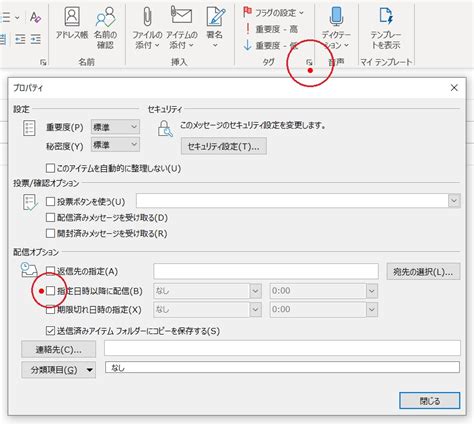Image resolution: width=474 pixels, height=426 pixels.
Task: Toggle このアイテムを自動的に整理しない checkbox
Action: pos(50,168)
